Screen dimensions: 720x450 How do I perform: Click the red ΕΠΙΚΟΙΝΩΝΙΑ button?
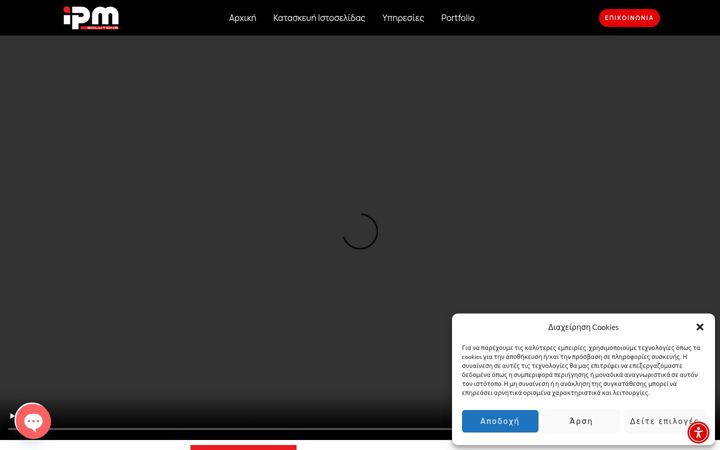click(x=629, y=18)
